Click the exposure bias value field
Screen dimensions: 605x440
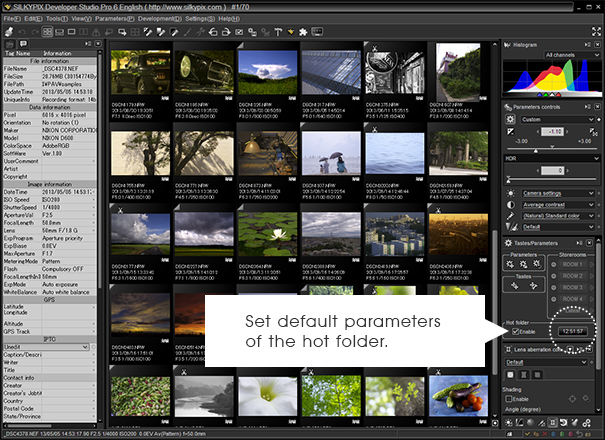553,132
